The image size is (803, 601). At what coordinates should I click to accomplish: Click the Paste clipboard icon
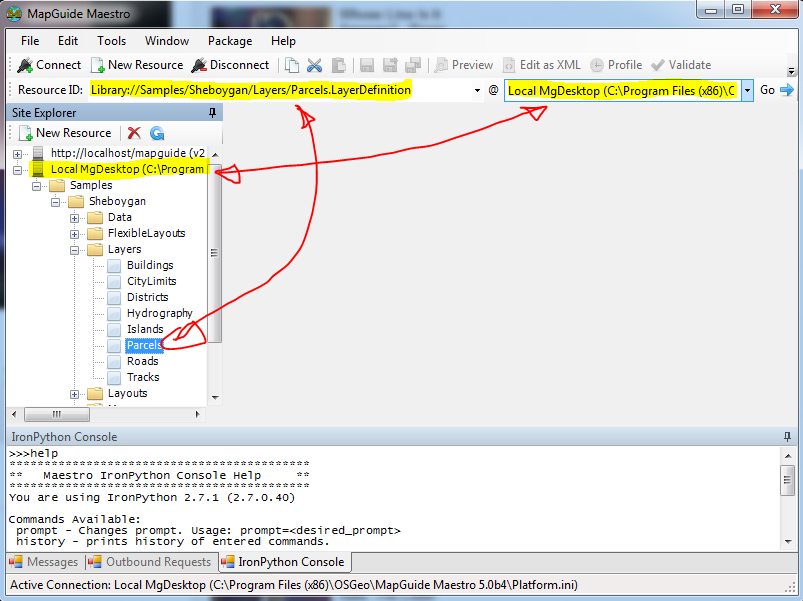pos(339,65)
